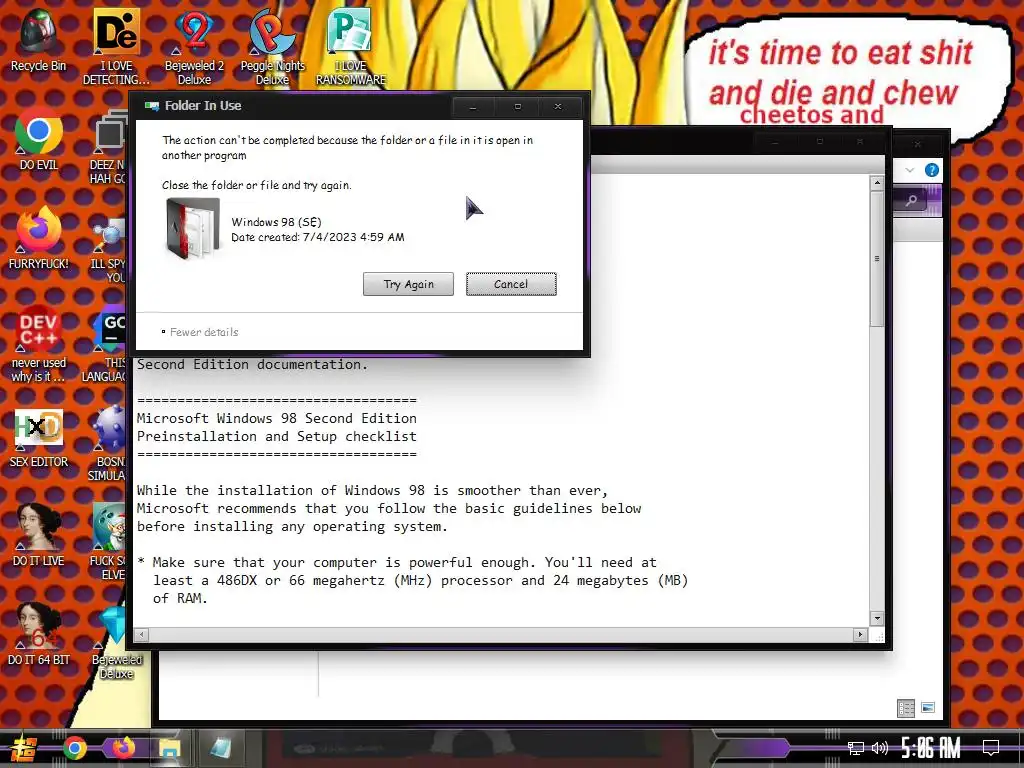Screen dimensions: 1024x768
Task: Click 'before installing any operating system.' line
Action: coord(293,526)
